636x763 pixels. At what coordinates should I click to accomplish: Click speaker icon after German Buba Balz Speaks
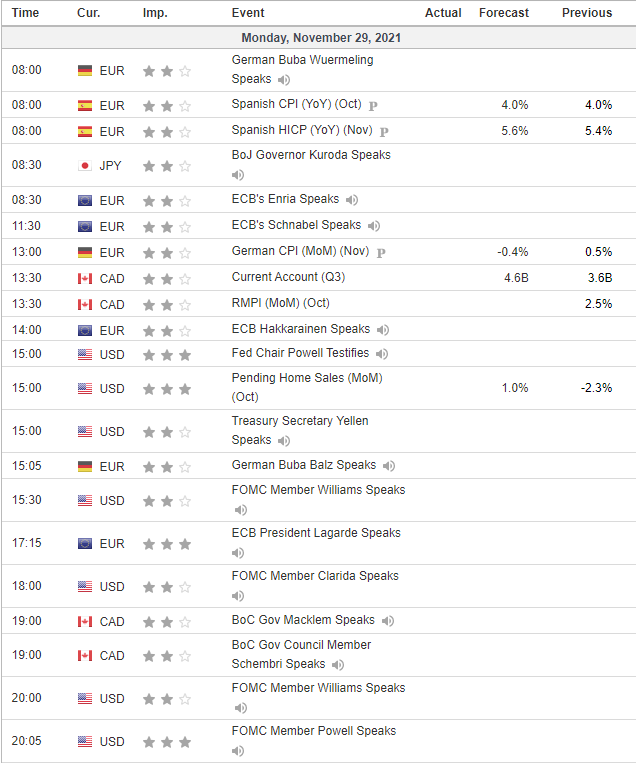(389, 466)
